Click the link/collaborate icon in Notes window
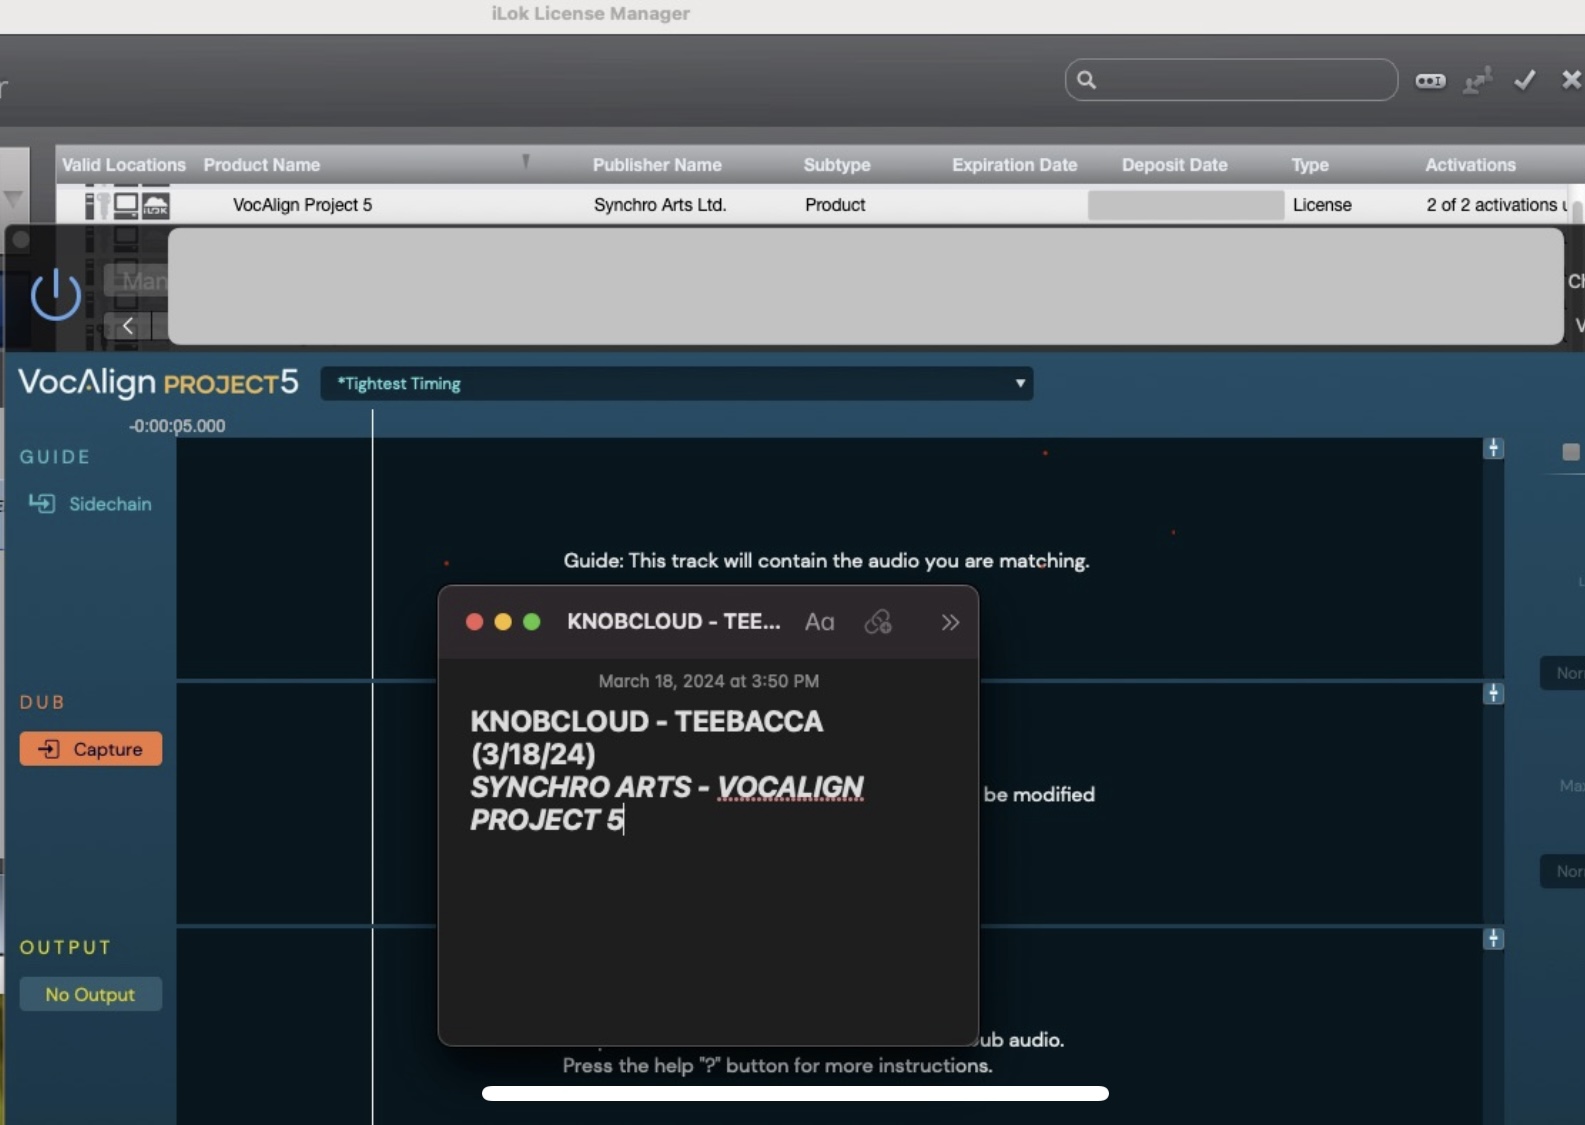 pos(878,622)
